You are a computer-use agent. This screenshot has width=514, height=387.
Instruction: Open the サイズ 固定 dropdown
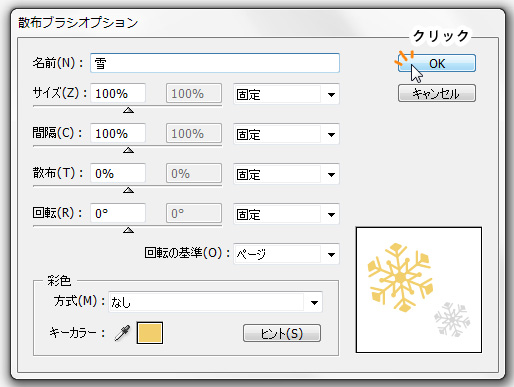point(286,94)
